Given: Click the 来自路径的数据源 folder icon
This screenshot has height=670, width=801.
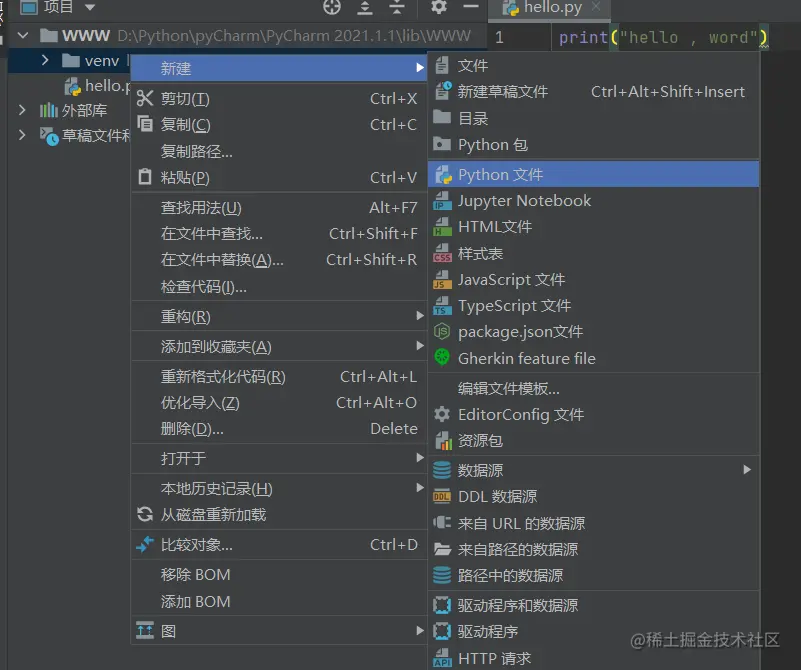Looking at the screenshot, I should pyautogui.click(x=442, y=549).
